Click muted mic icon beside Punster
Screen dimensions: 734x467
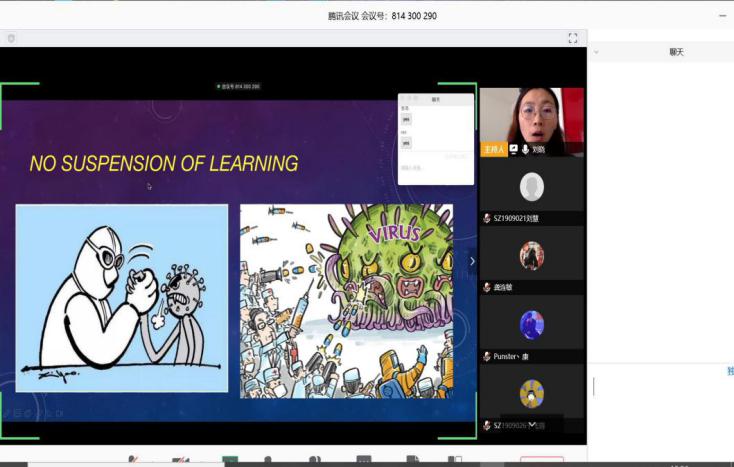click(x=487, y=356)
